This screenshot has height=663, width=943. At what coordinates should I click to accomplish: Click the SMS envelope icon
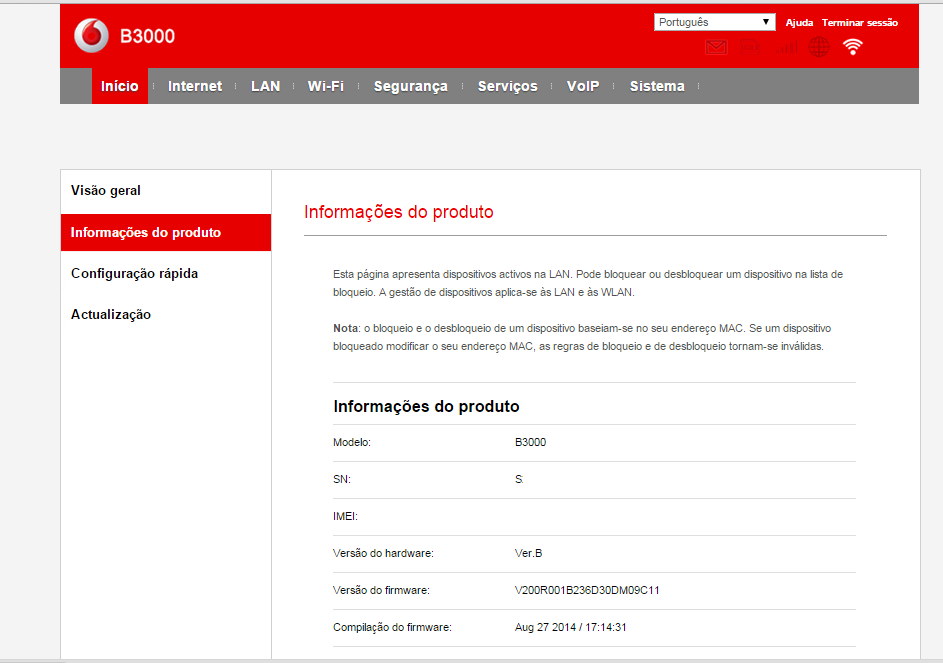coord(716,47)
